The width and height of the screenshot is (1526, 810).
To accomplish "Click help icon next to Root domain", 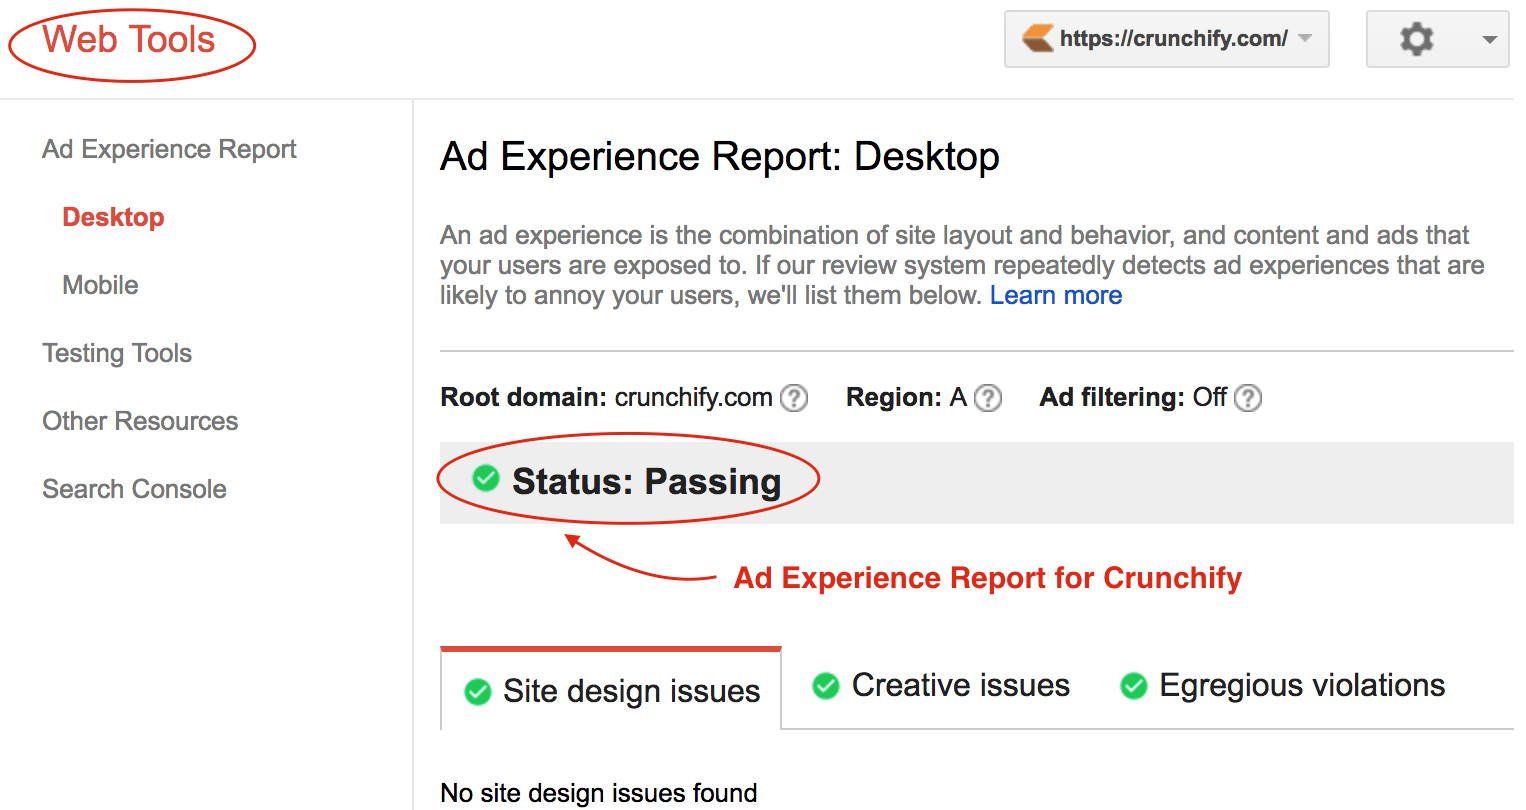I will [794, 398].
